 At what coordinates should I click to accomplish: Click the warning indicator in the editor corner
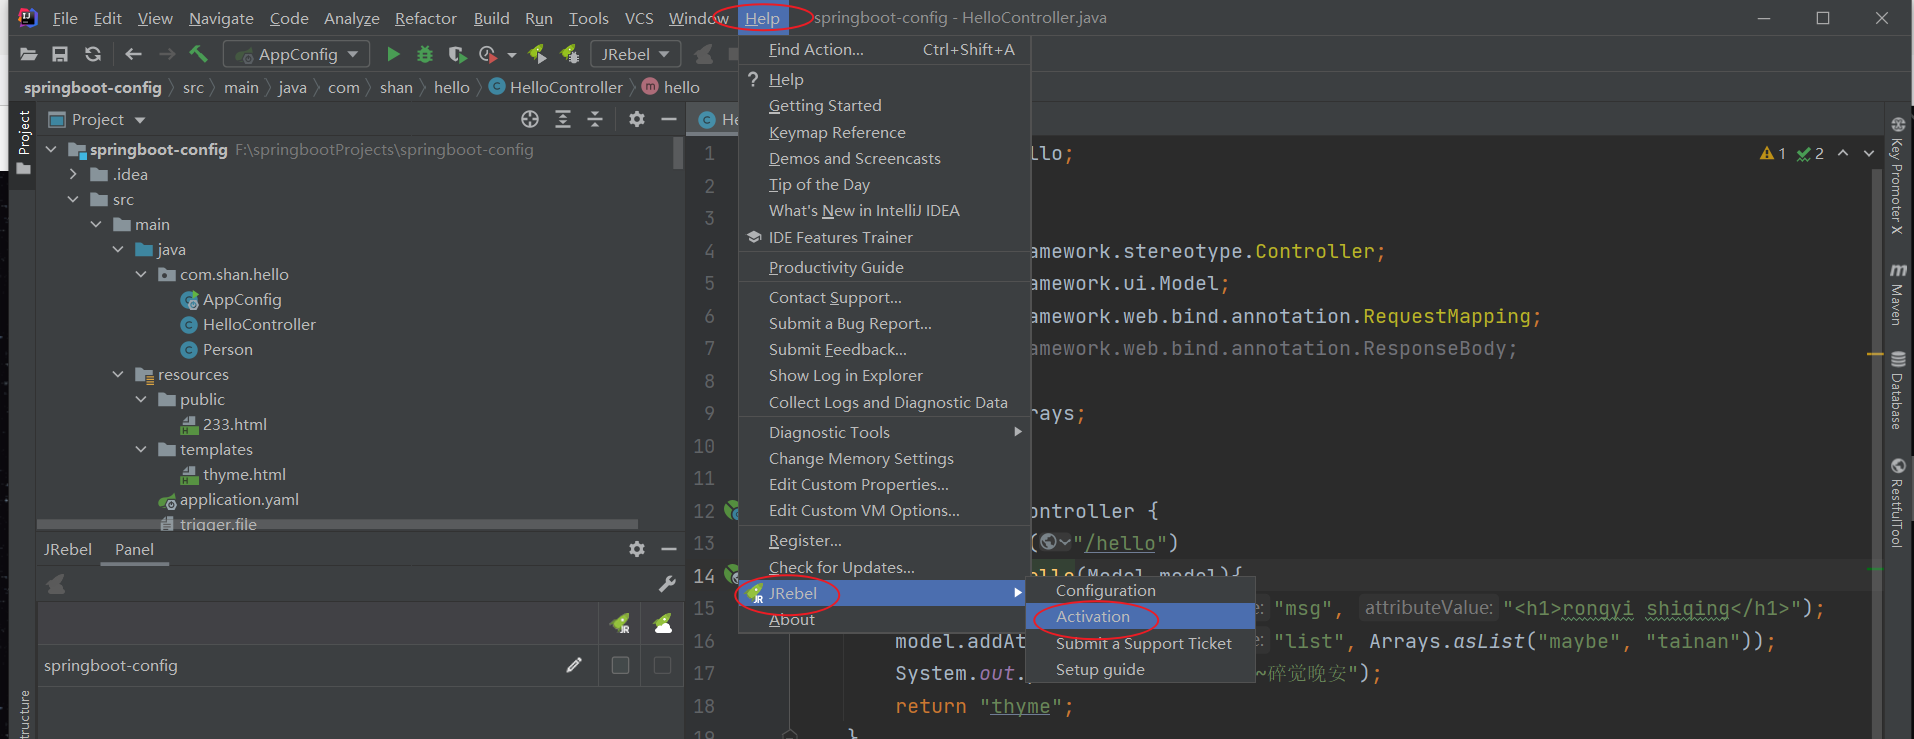click(1772, 153)
